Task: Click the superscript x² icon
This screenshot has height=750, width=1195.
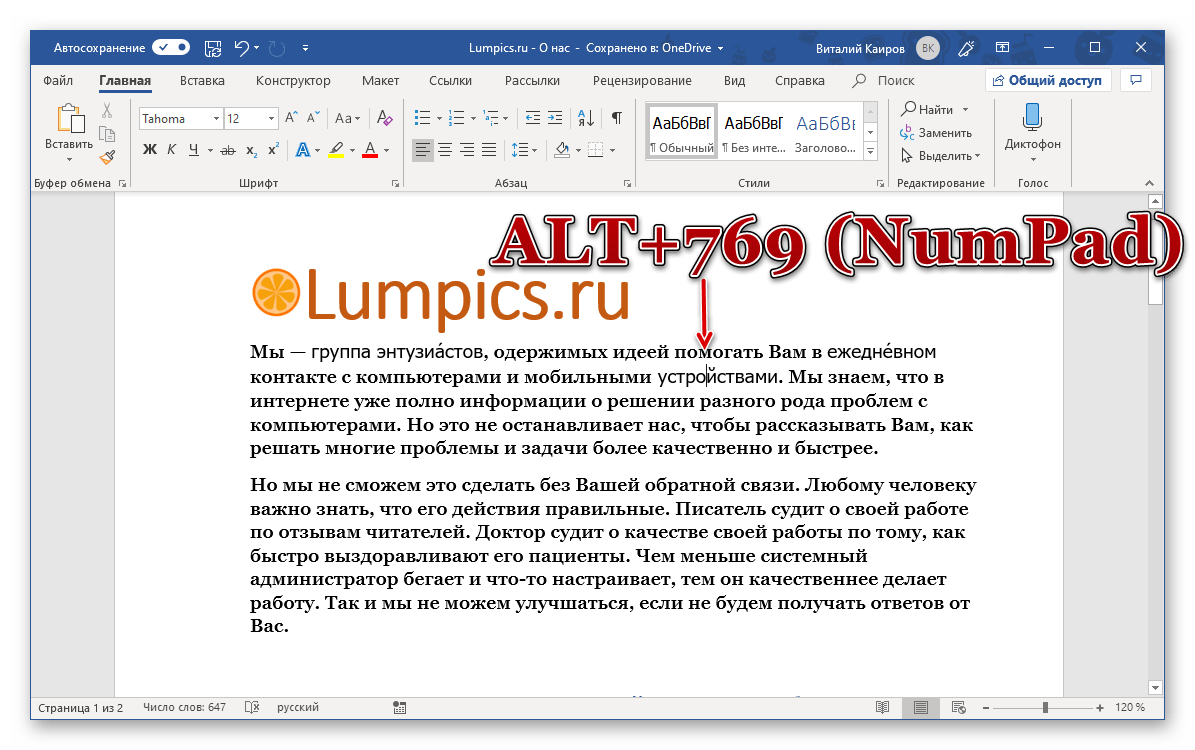Action: 273,150
